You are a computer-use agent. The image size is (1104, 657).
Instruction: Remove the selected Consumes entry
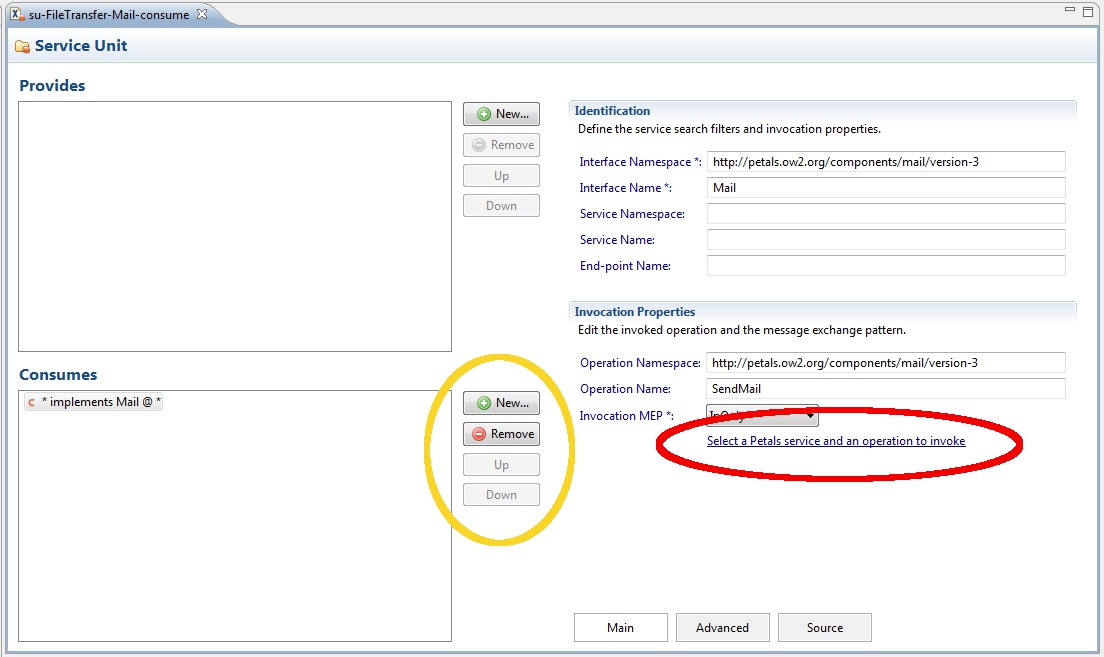501,434
